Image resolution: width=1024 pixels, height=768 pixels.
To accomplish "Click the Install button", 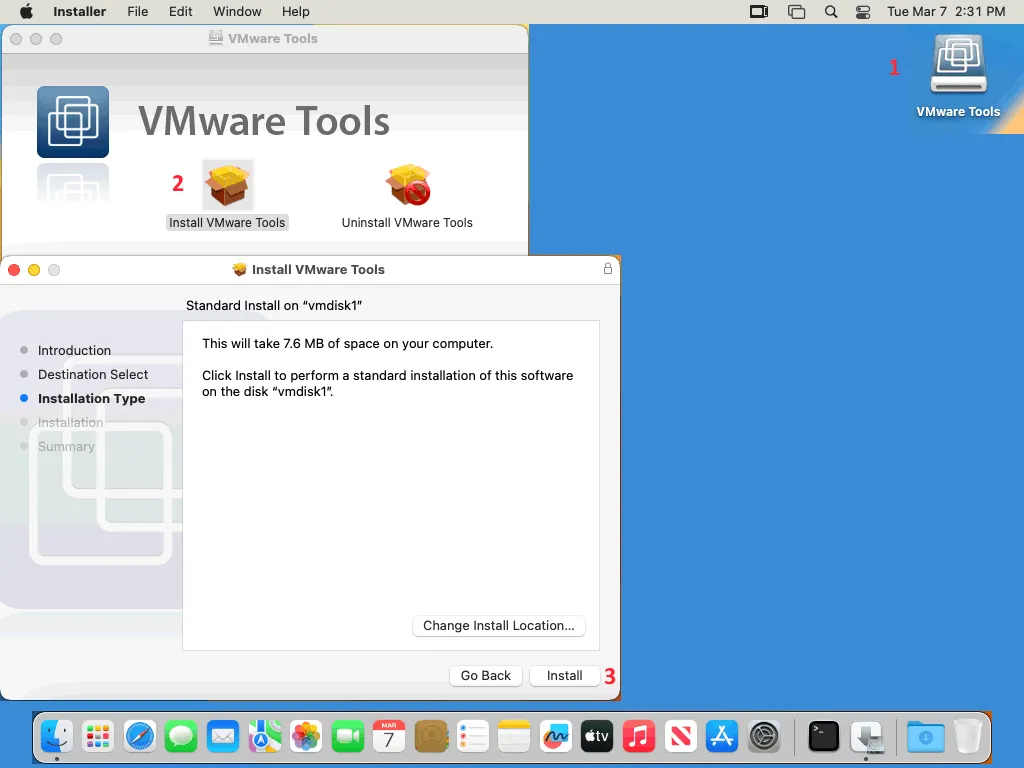I will click(x=564, y=676).
